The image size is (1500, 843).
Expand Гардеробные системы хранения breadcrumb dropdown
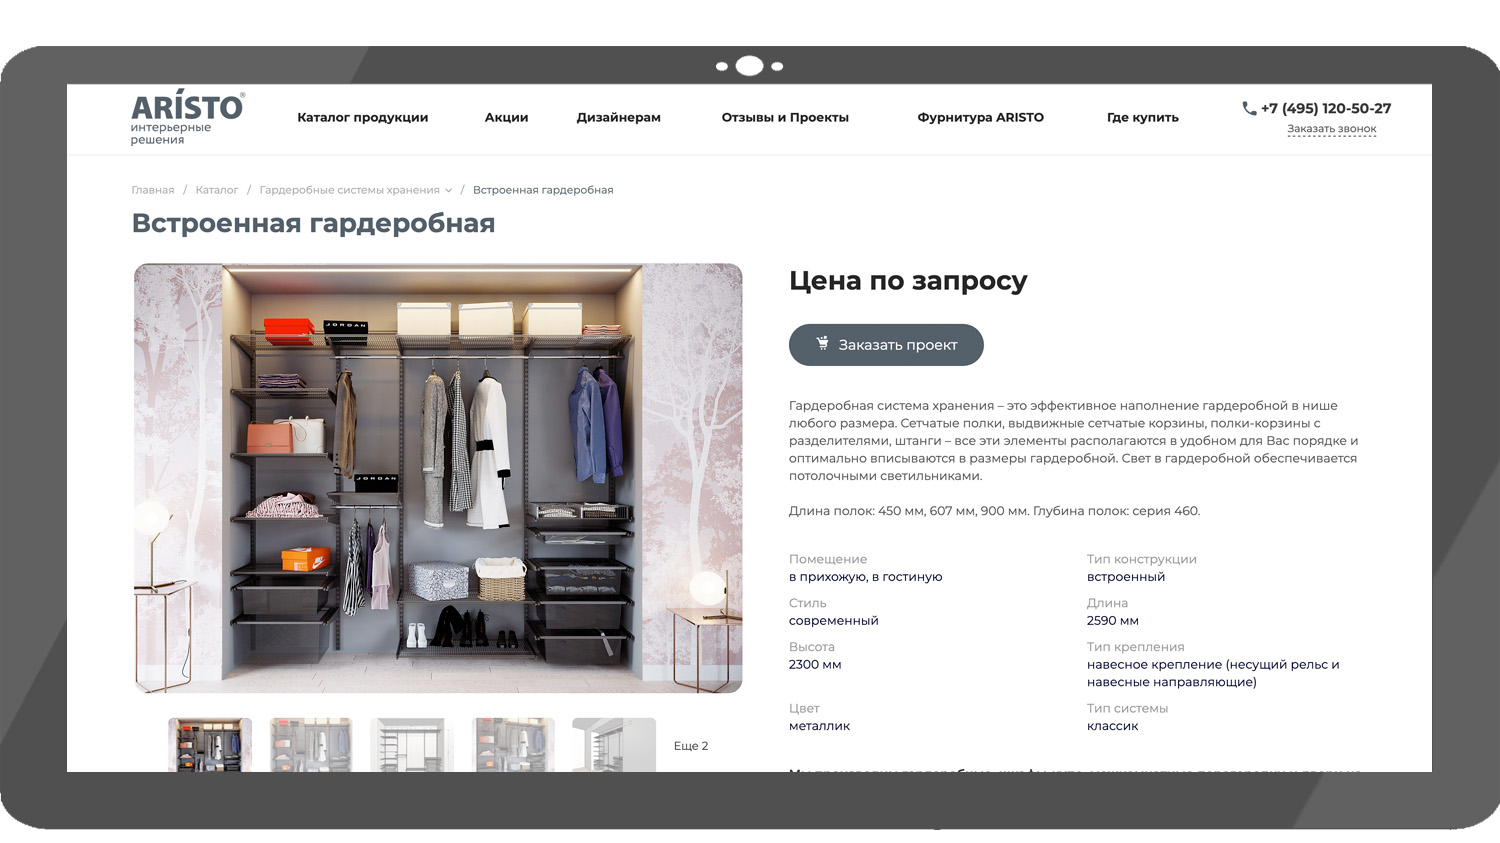(449, 190)
